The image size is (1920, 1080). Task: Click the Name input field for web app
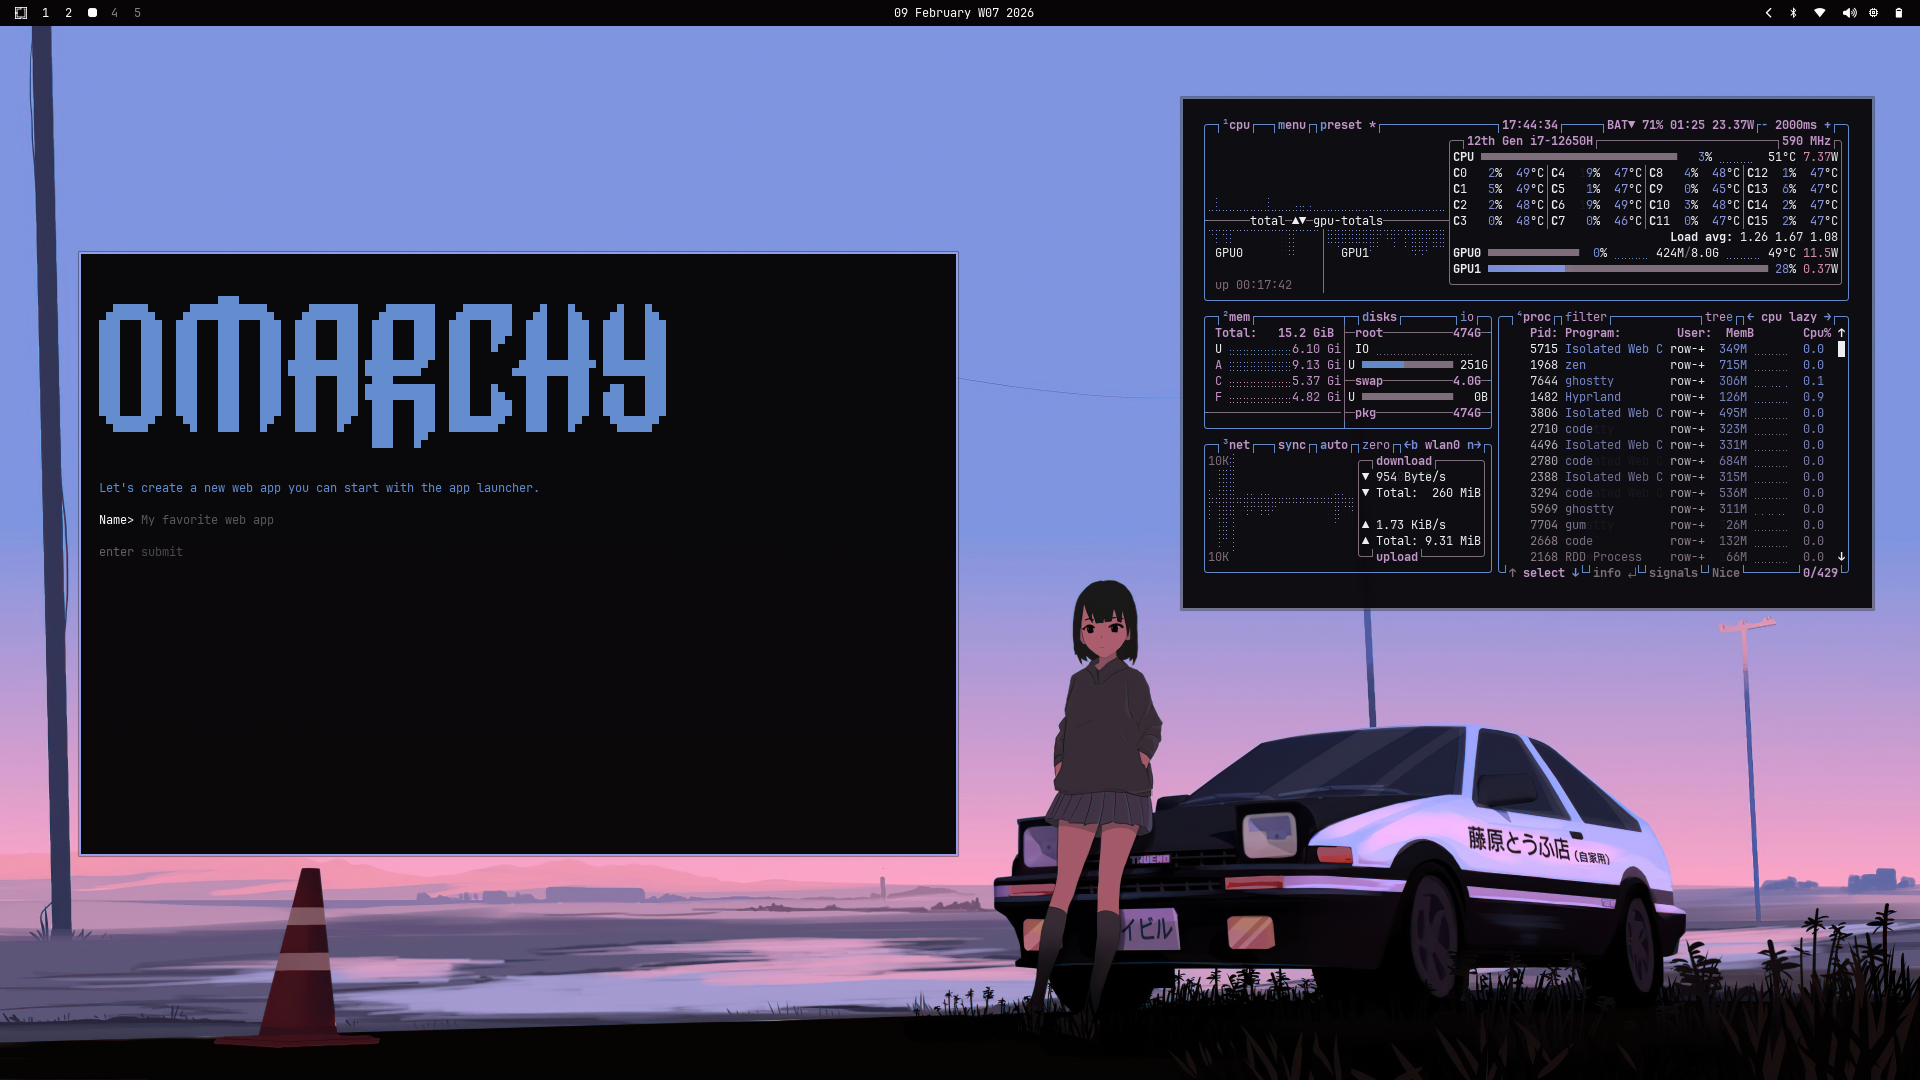(207, 520)
